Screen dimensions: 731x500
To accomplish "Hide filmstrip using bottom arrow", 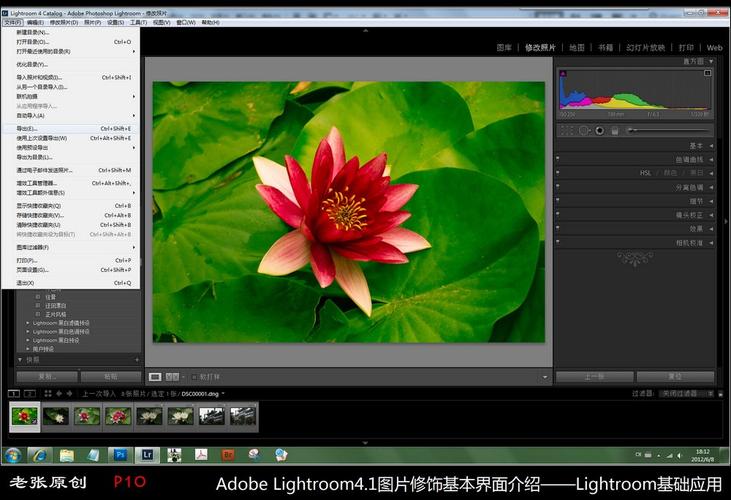I will coord(365,443).
